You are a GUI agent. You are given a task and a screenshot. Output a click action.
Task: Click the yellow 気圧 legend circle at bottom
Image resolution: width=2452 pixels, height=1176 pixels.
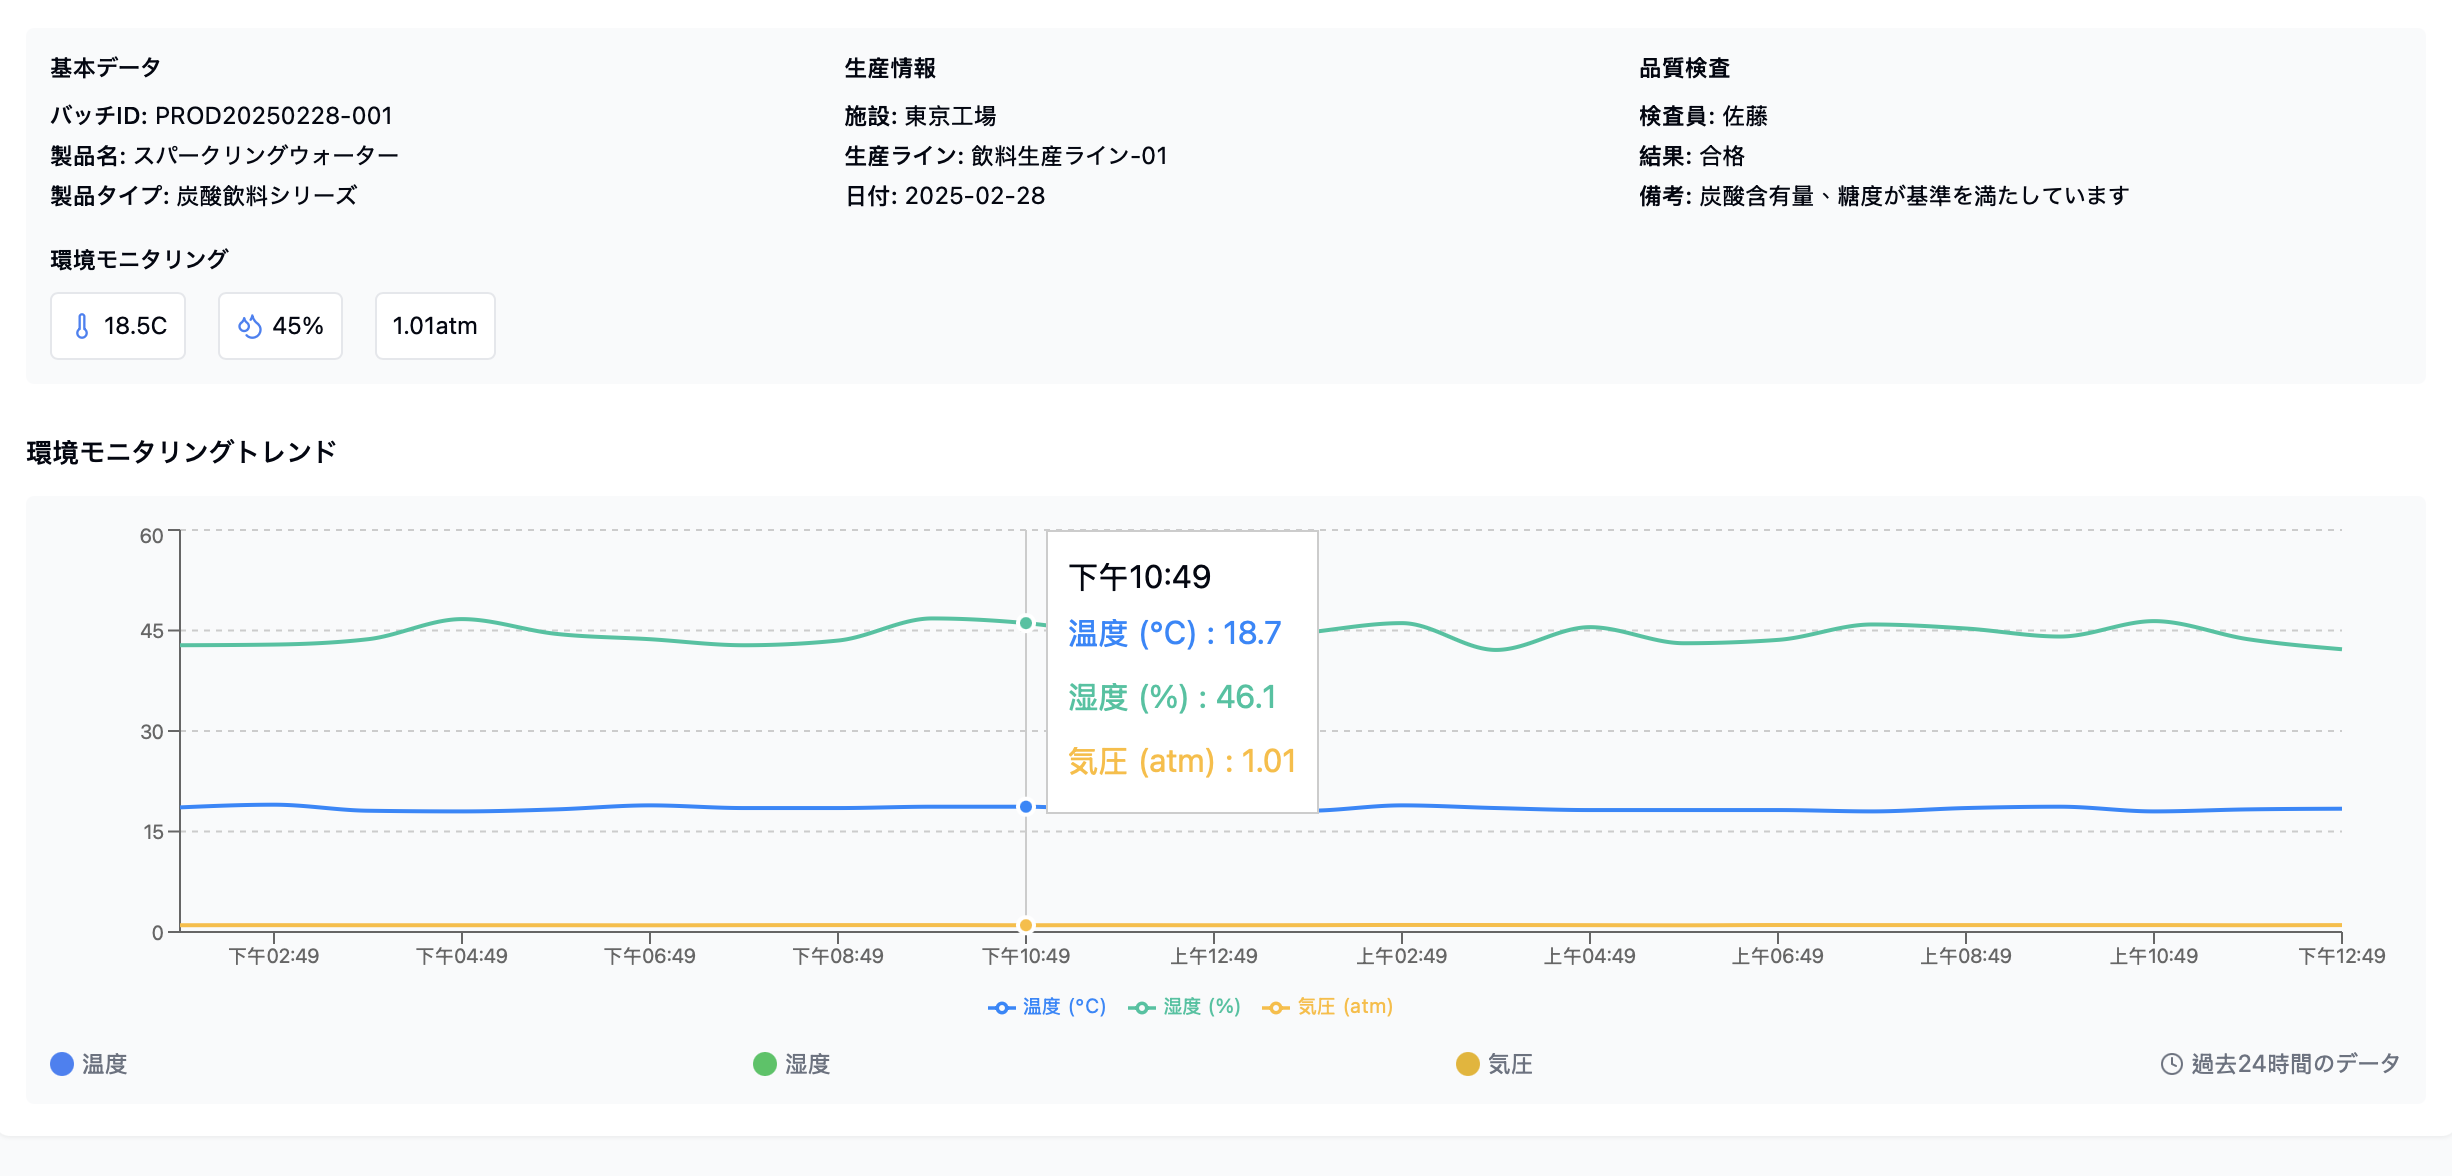1467,1064
